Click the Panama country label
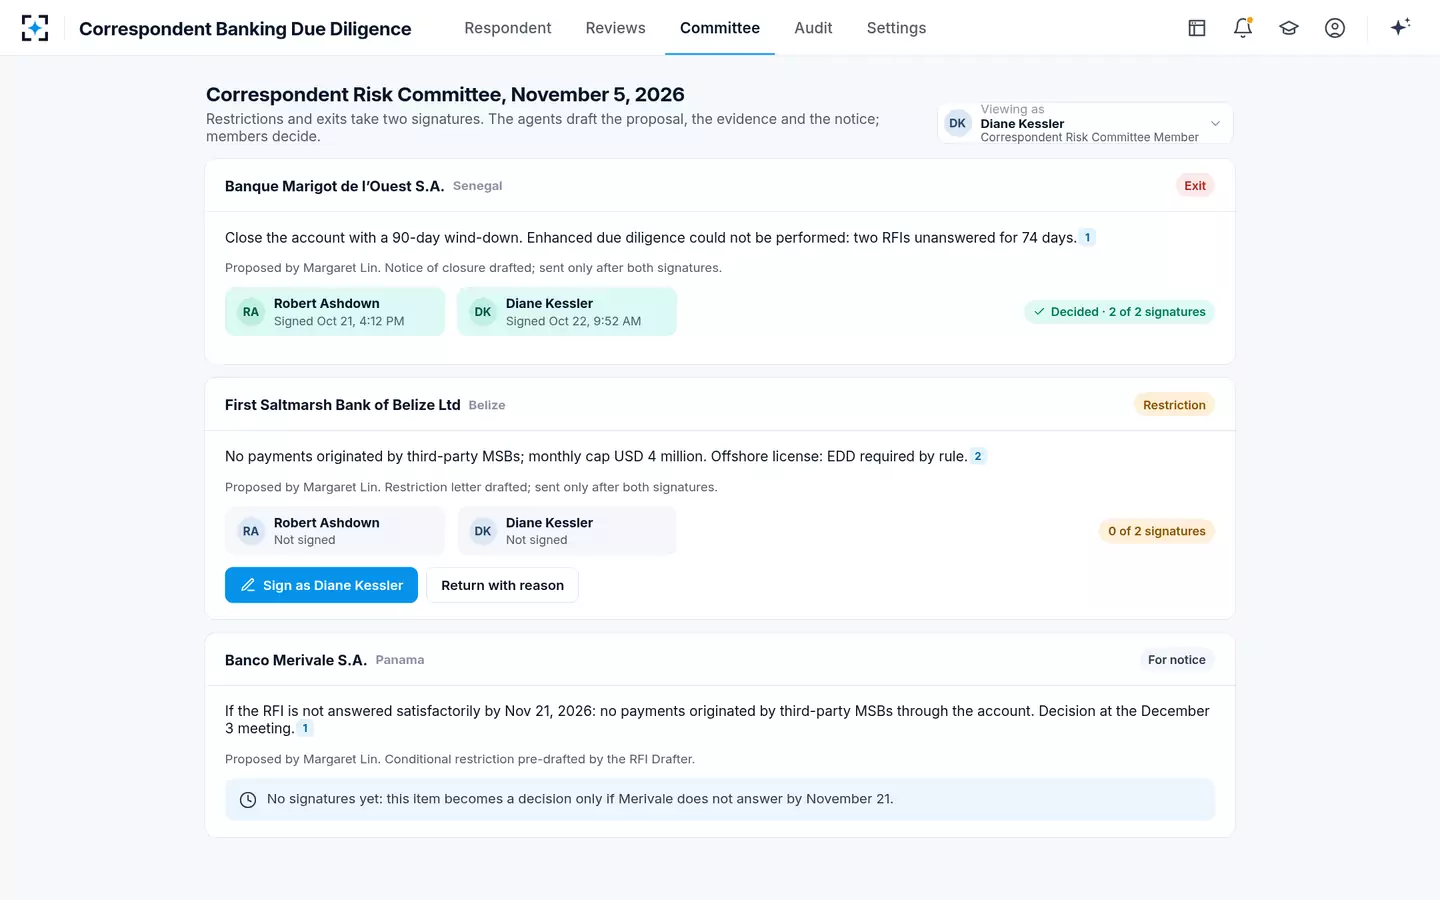The height and width of the screenshot is (900, 1440). (400, 660)
